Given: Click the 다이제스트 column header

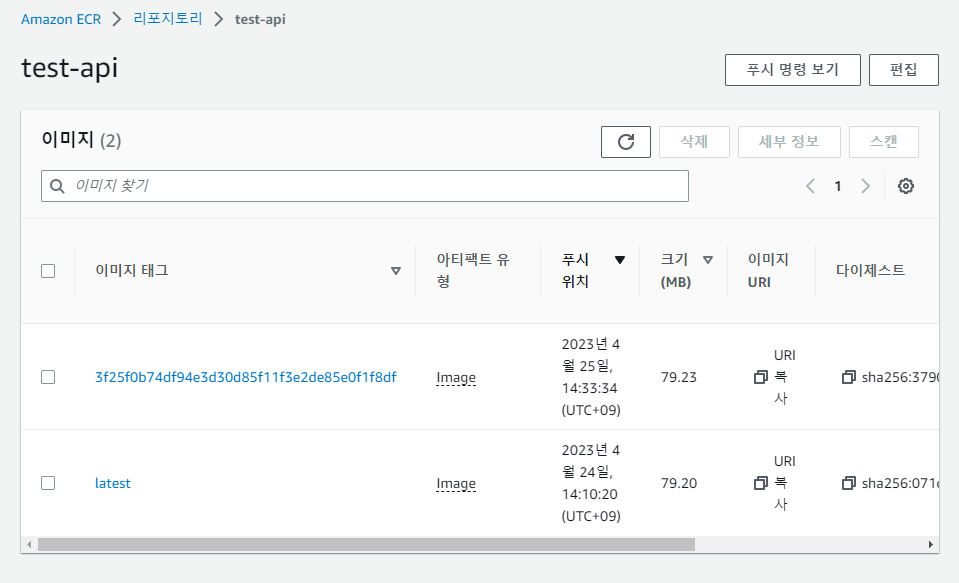Looking at the screenshot, I should (x=870, y=270).
